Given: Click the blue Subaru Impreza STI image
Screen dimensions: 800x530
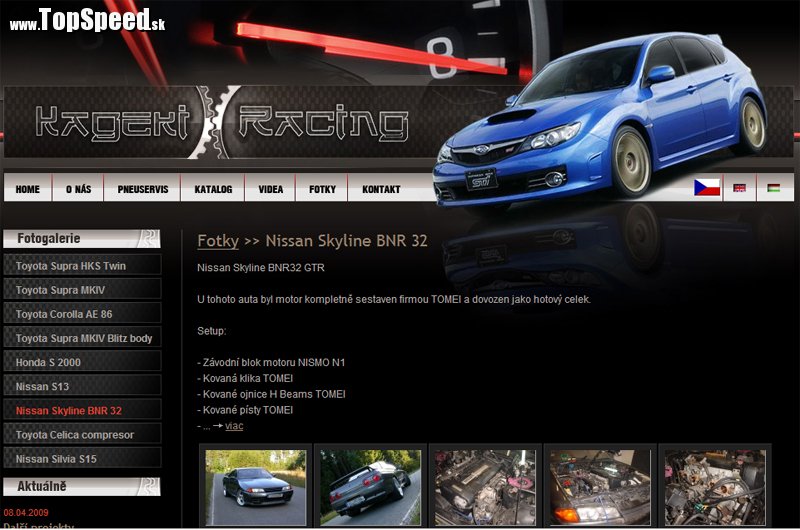Looking at the screenshot, I should 599,120.
